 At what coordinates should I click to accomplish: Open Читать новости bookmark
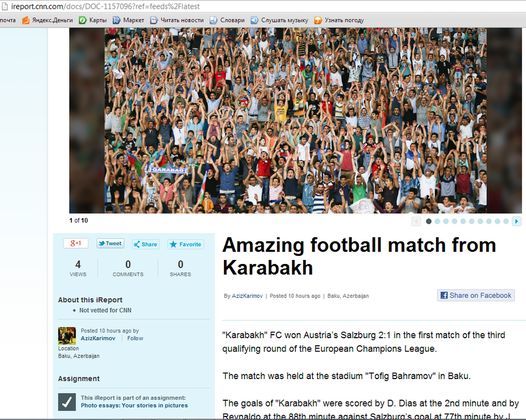coord(177,20)
